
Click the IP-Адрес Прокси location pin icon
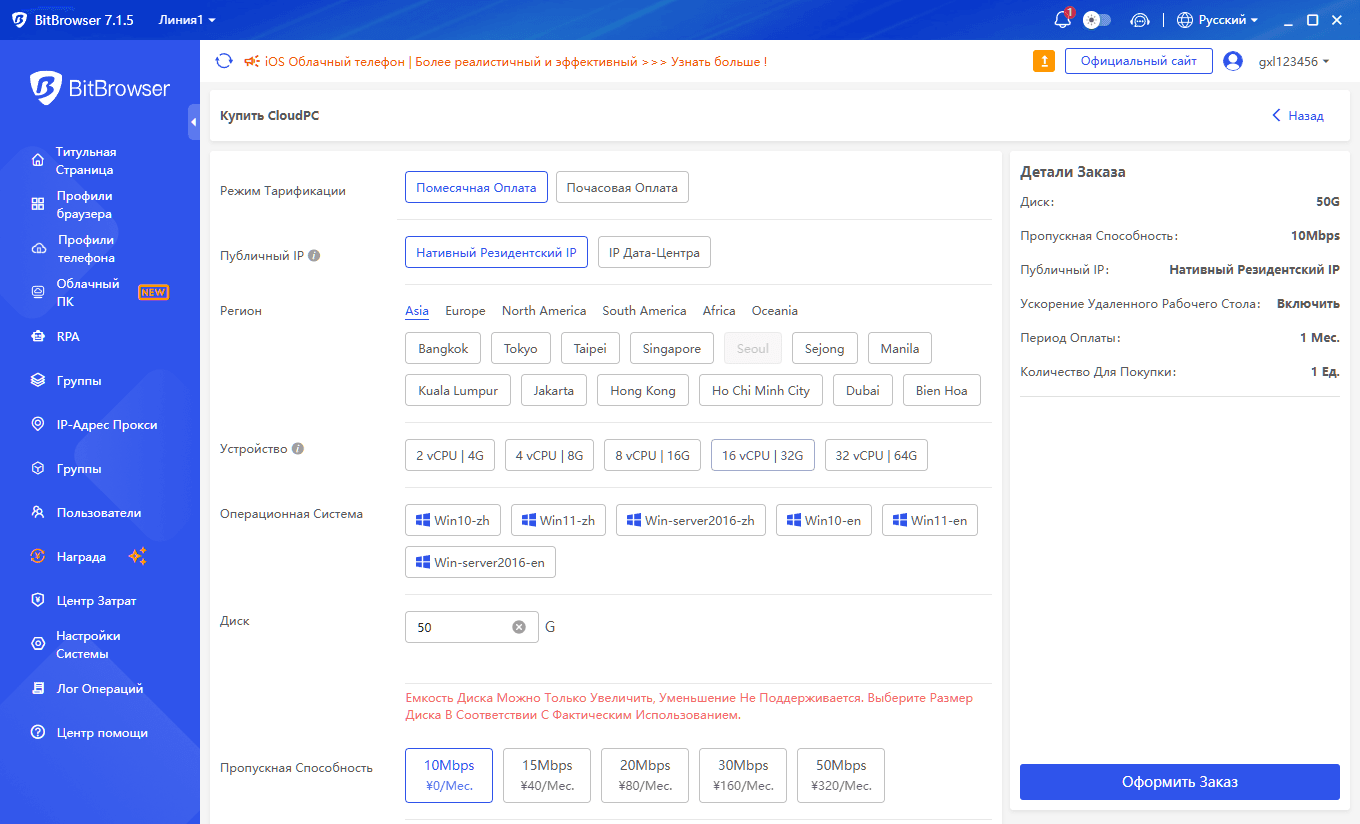click(38, 425)
